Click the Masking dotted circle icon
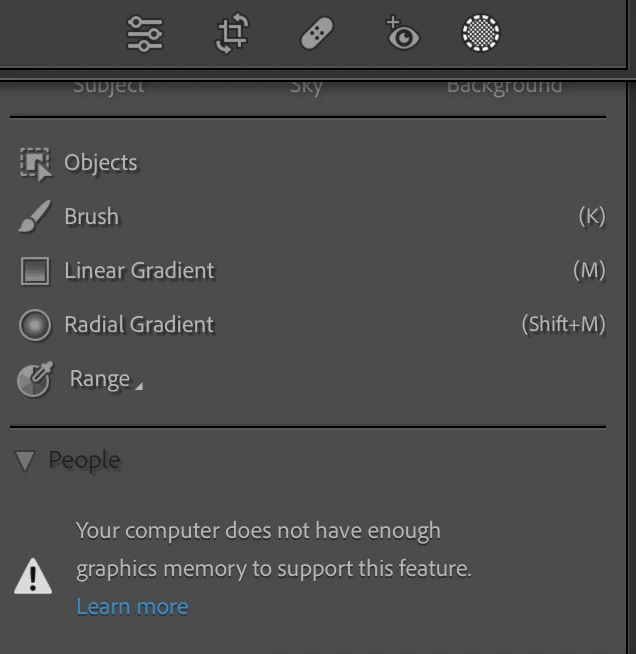The height and width of the screenshot is (654, 636). click(x=481, y=34)
